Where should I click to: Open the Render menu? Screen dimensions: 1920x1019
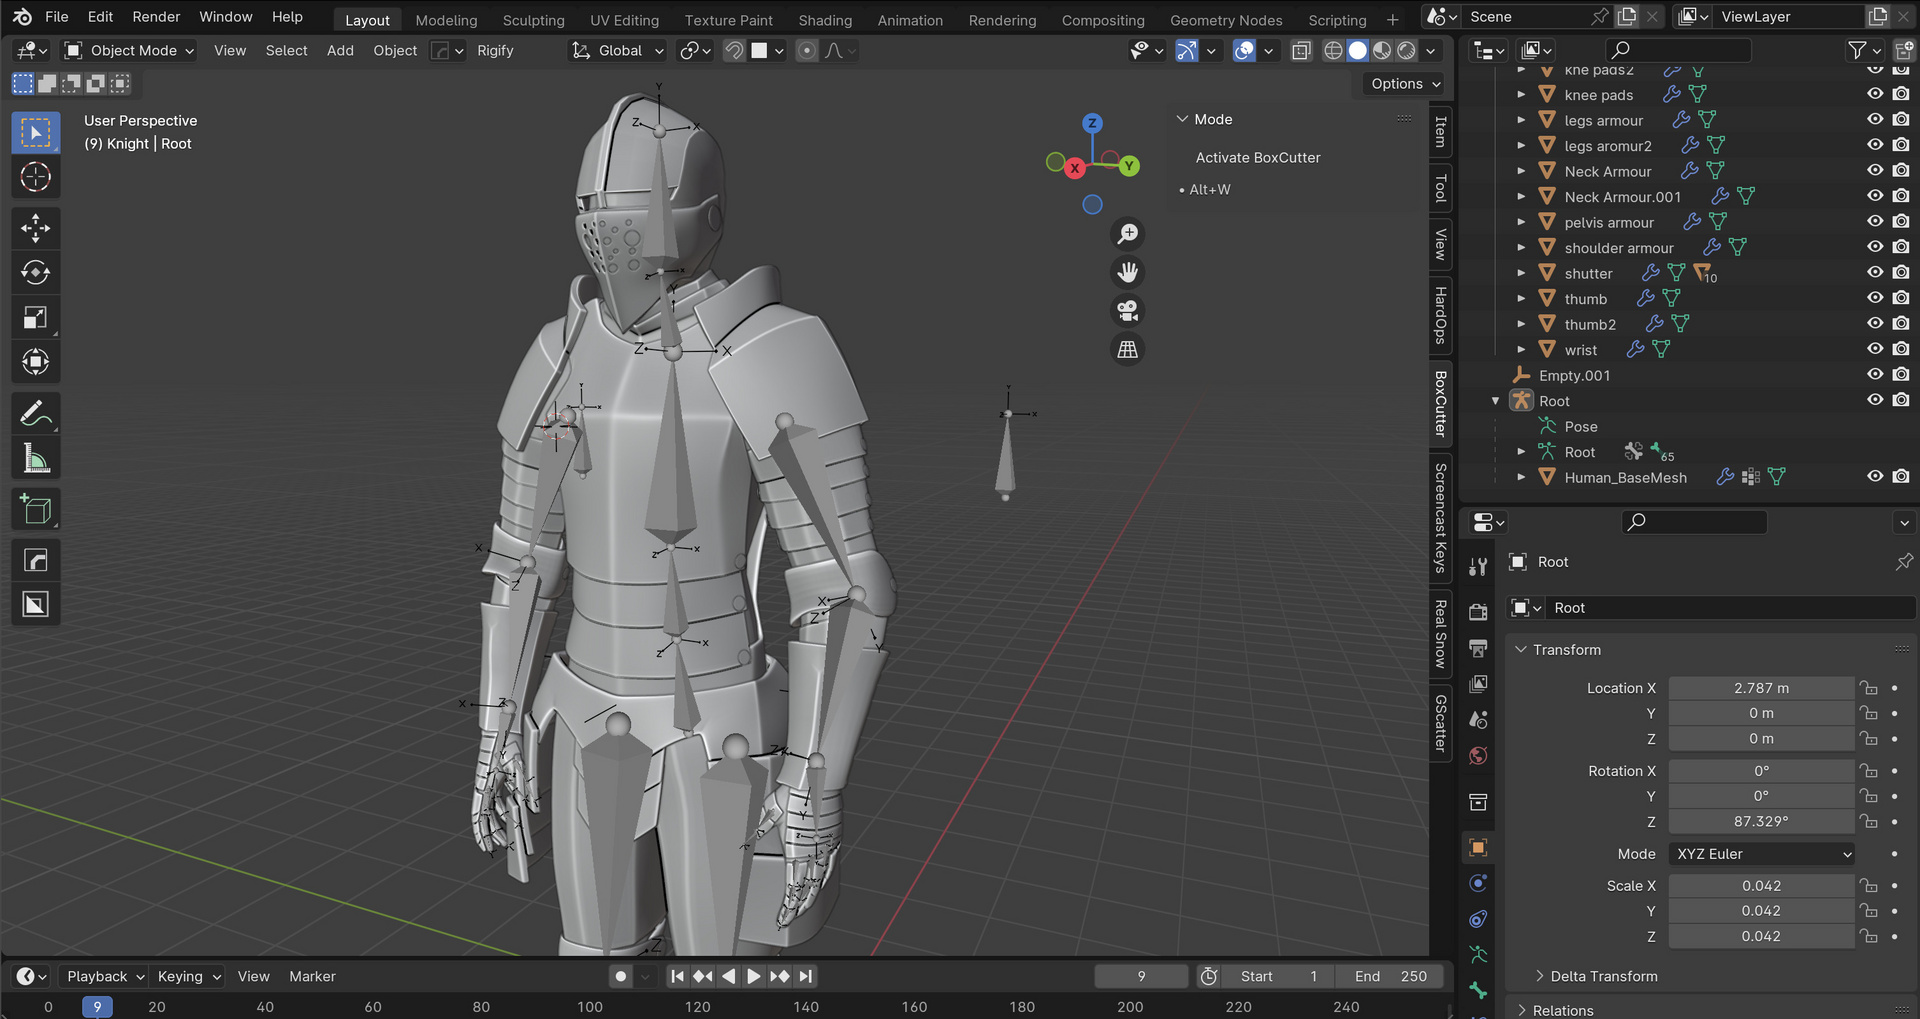pyautogui.click(x=156, y=17)
